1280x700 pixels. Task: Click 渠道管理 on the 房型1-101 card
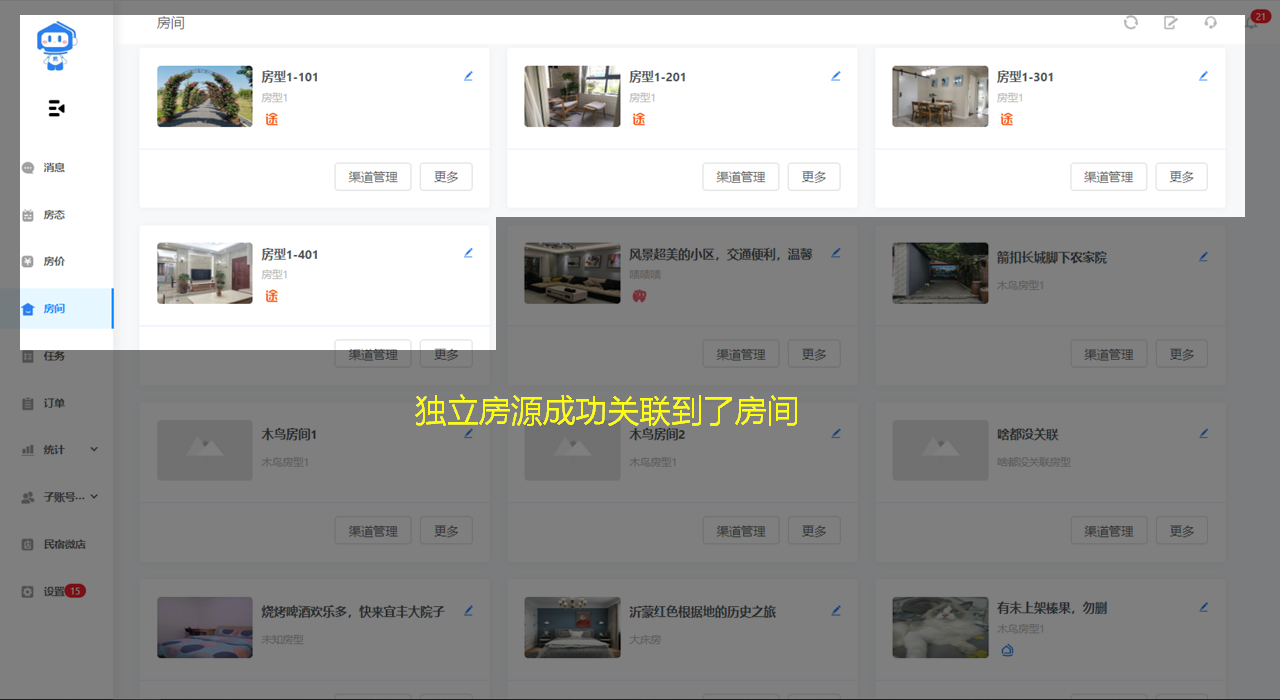[x=373, y=177]
